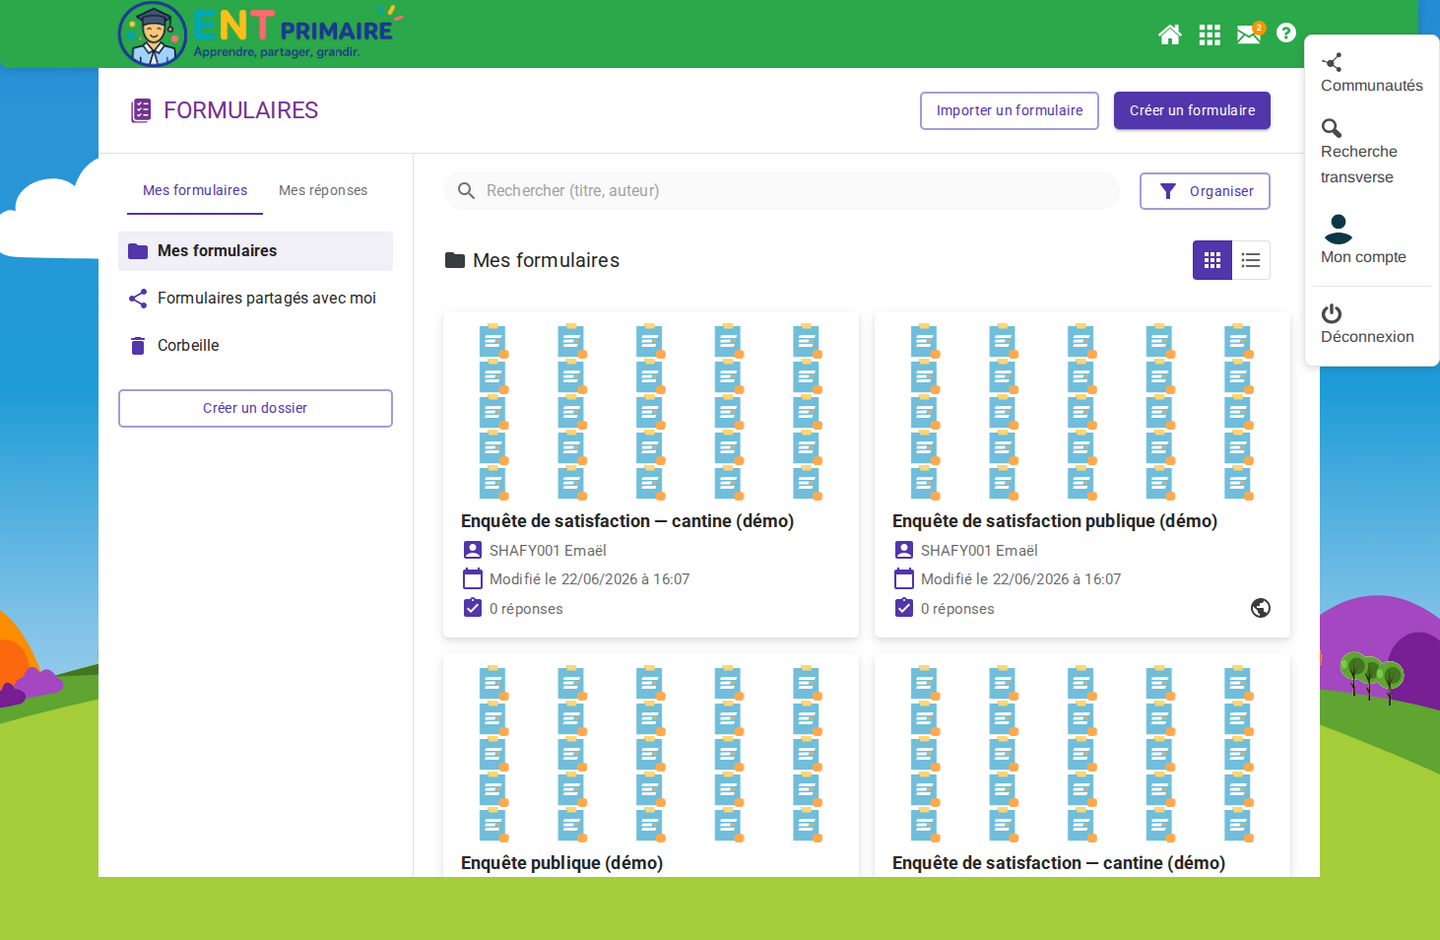Click the author icon on Enquête de satisfaction publique card

click(x=904, y=550)
